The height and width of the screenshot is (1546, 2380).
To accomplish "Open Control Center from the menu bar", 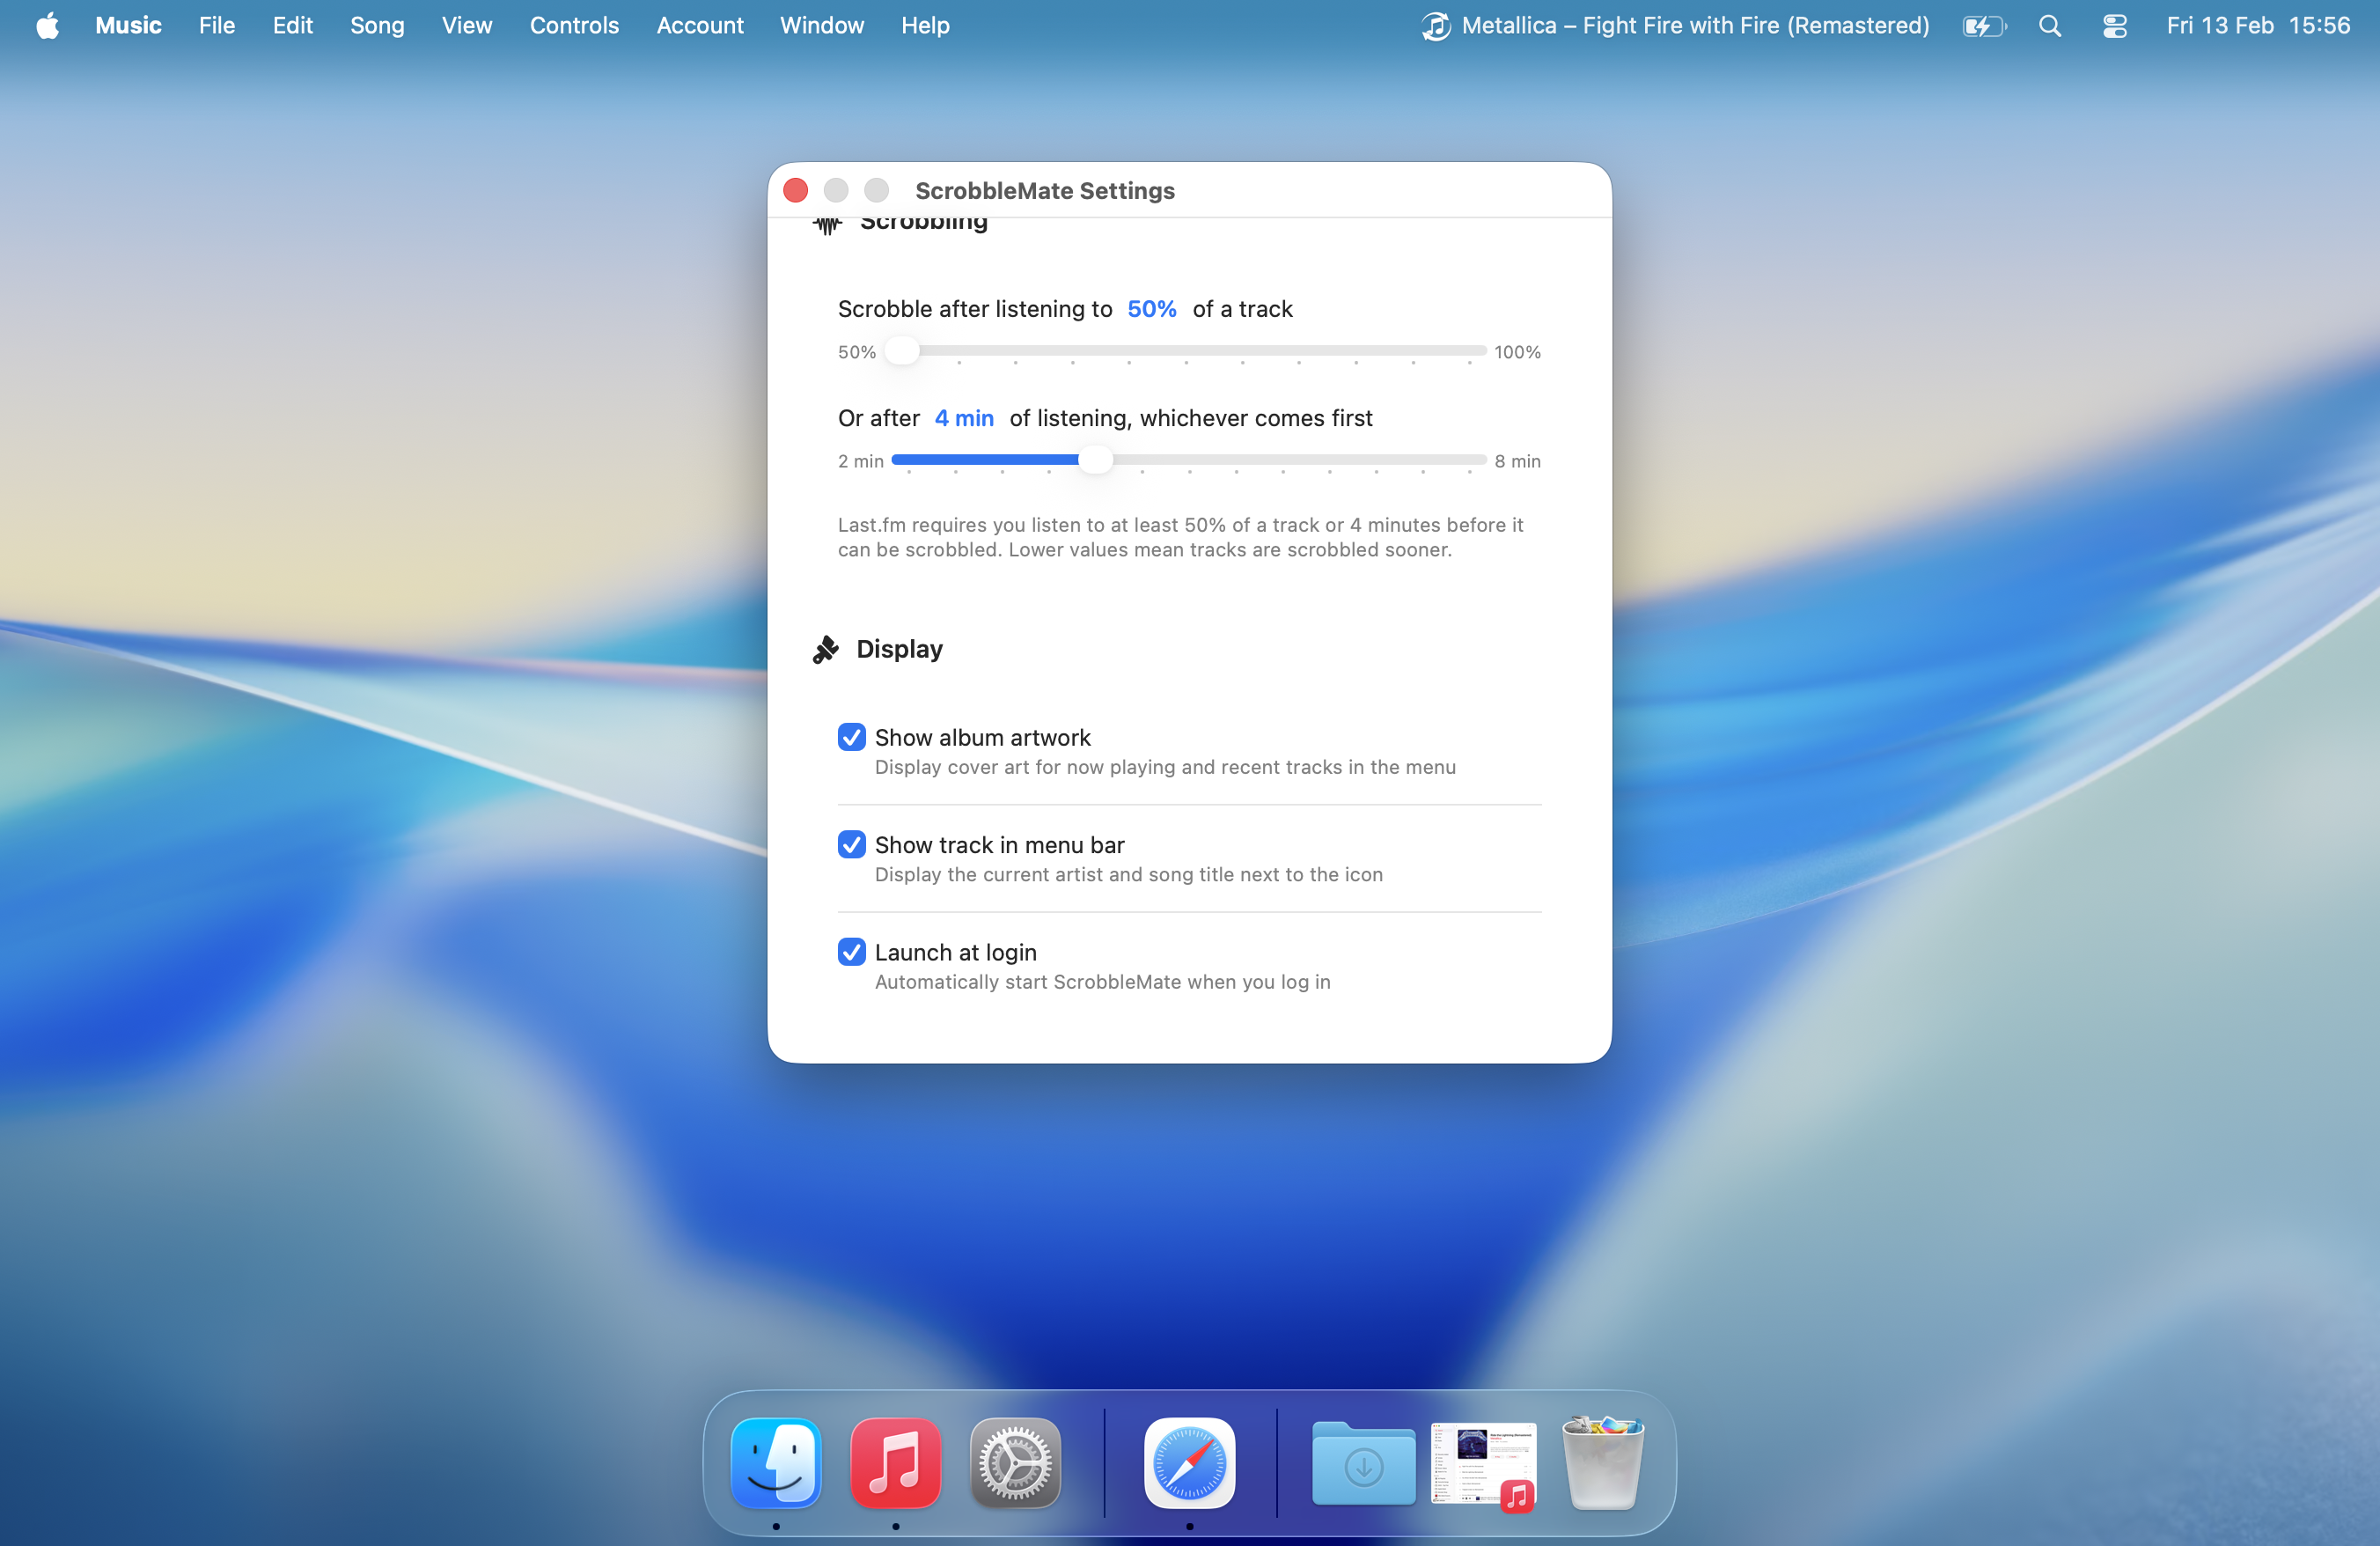I will 2114,25.
